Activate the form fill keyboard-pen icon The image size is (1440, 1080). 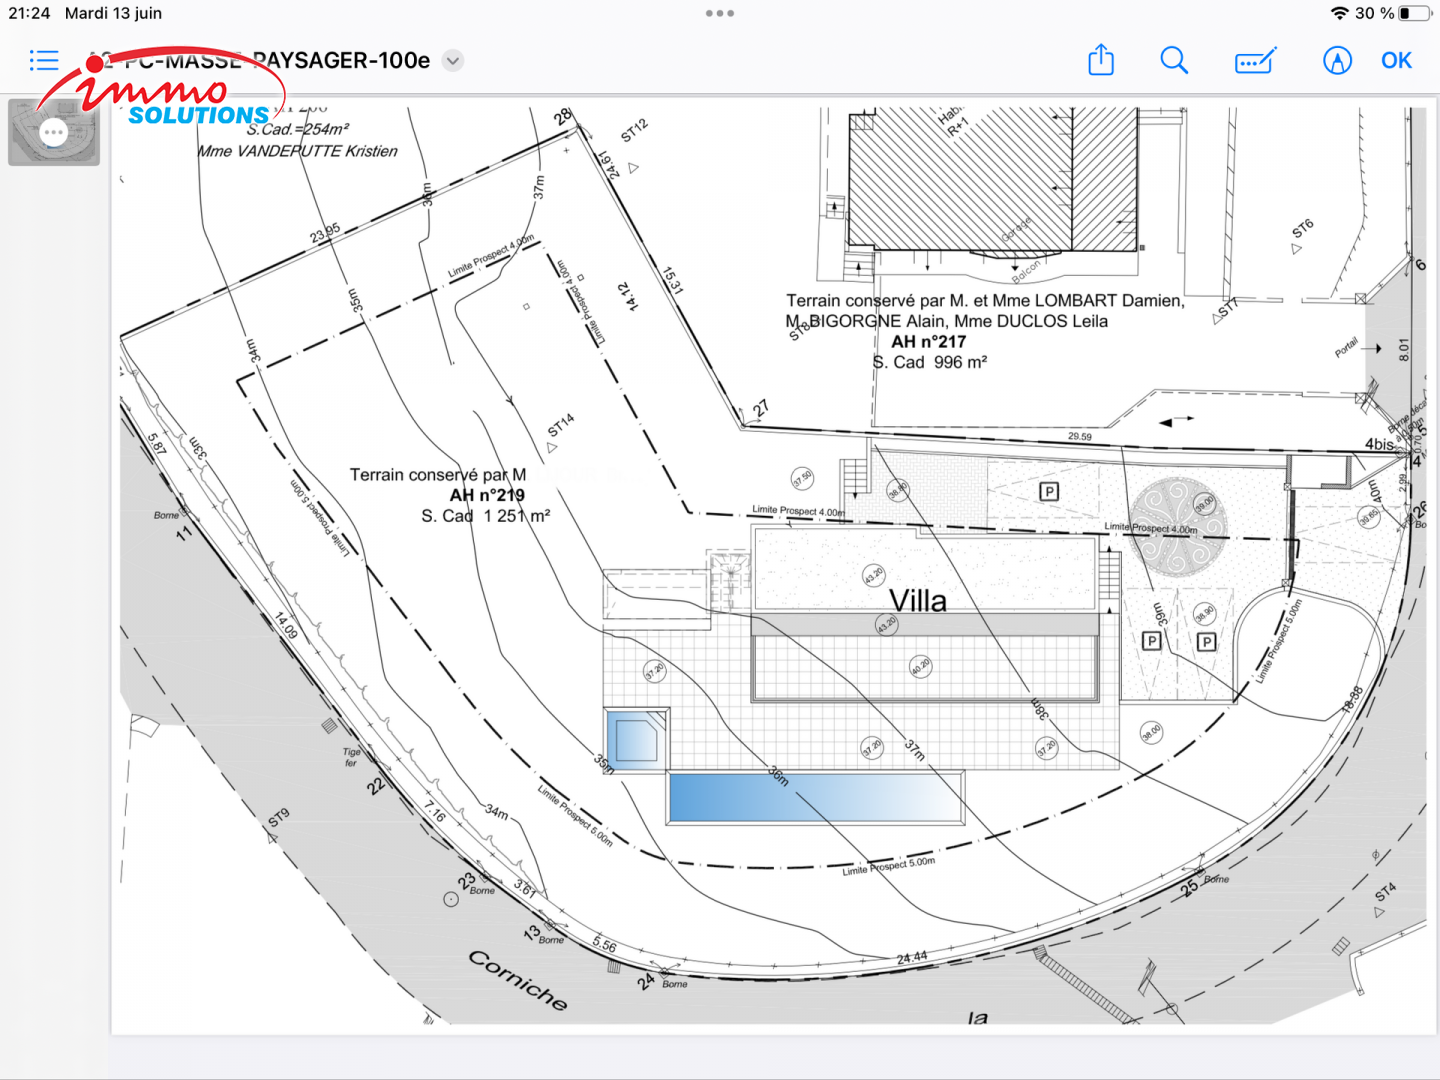pyautogui.click(x=1255, y=61)
